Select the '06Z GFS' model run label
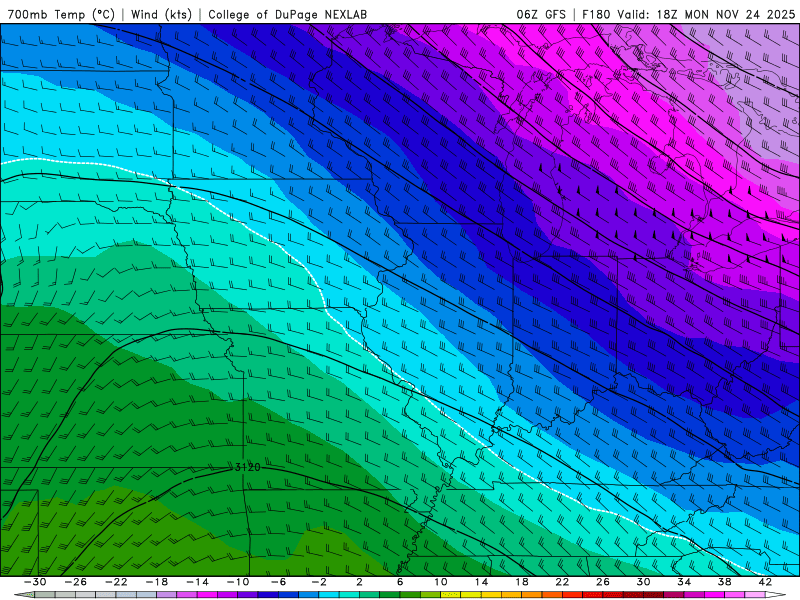Screen dimensions: 800x600 click(541, 15)
